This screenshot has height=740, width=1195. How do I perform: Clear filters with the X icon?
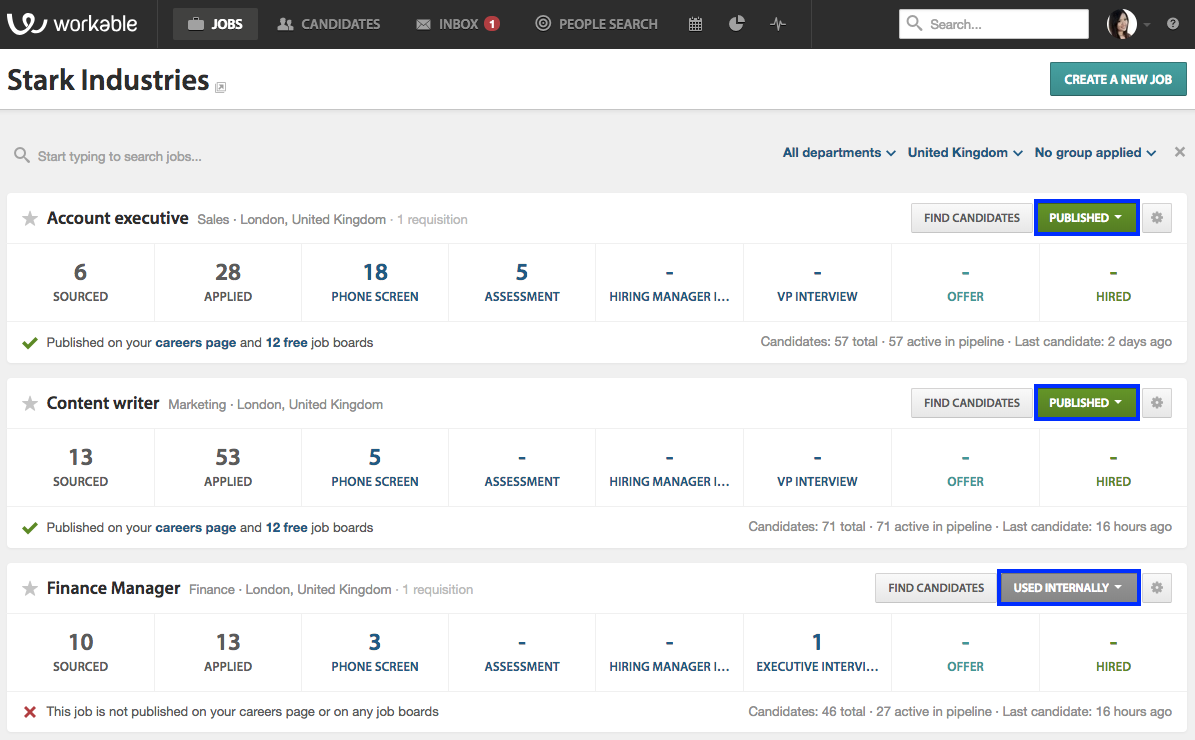point(1180,152)
